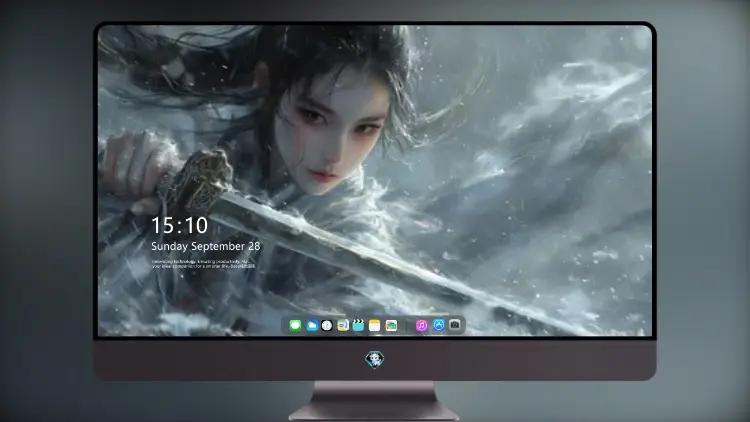Image resolution: width=750 pixels, height=422 pixels.
Task: Open the yellow-blue chat icon after Clock
Action: [x=343, y=325]
